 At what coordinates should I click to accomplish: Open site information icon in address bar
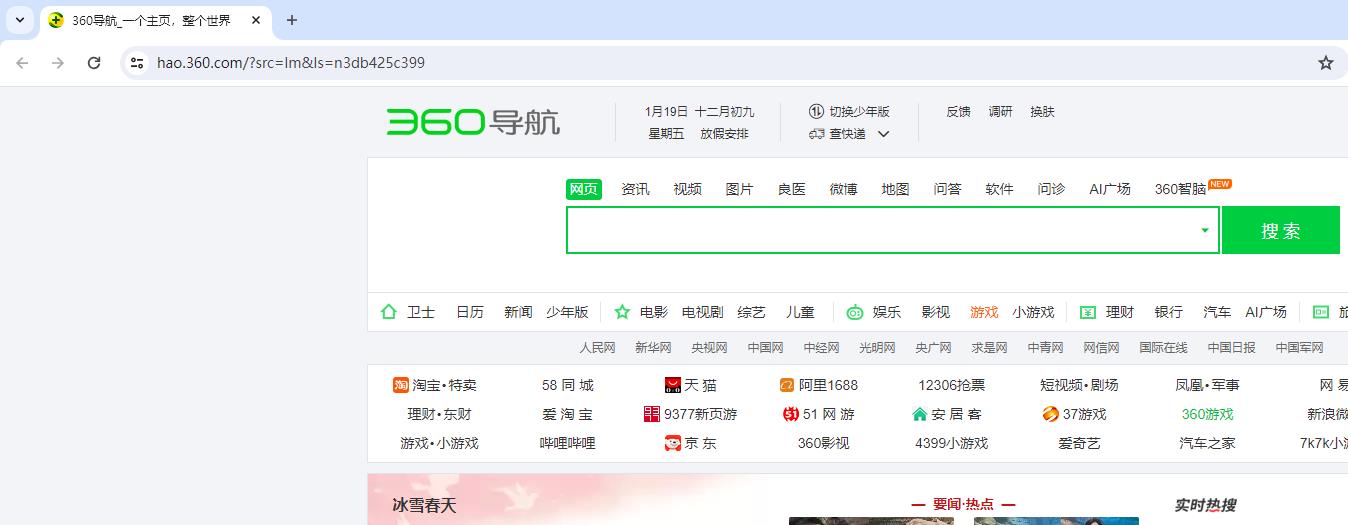click(138, 63)
